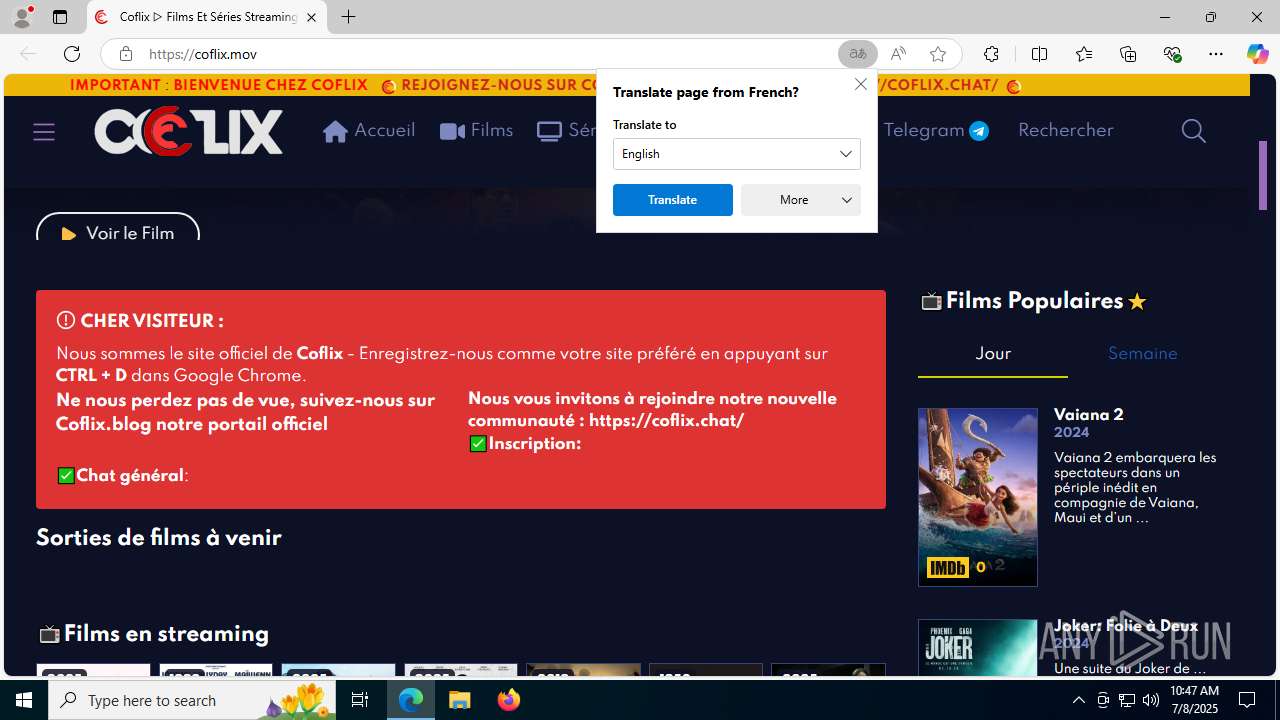1280x720 pixels.
Task: Click the Films Populaires heading
Action: coord(1034,301)
